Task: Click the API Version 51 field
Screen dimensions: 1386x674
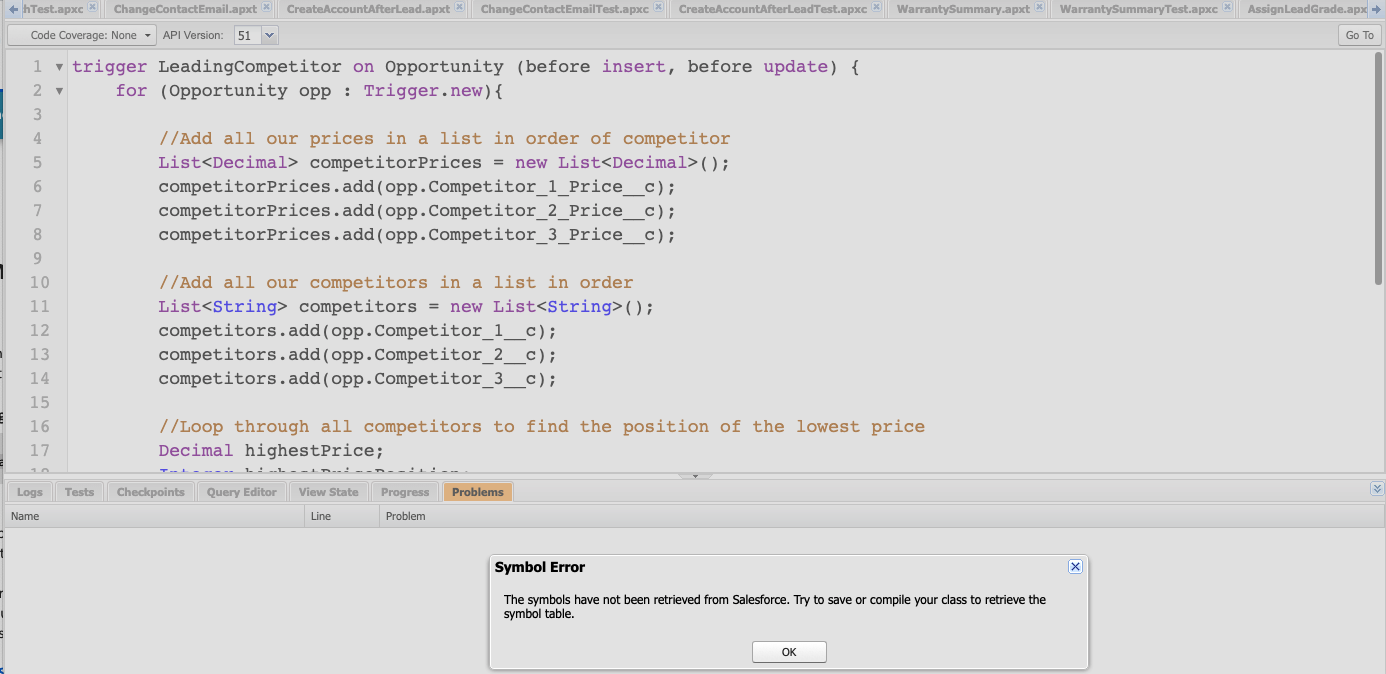Action: [x=248, y=35]
